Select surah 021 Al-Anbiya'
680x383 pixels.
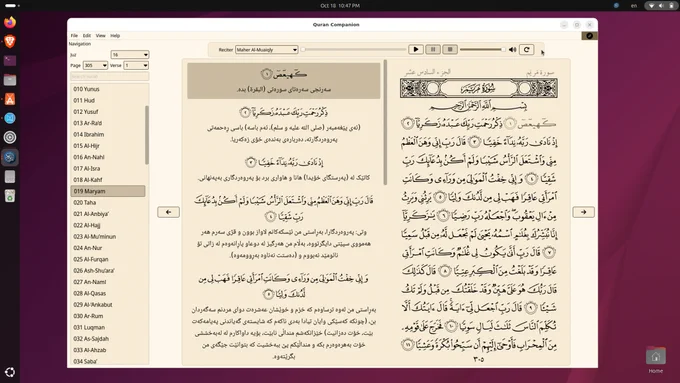point(108,214)
